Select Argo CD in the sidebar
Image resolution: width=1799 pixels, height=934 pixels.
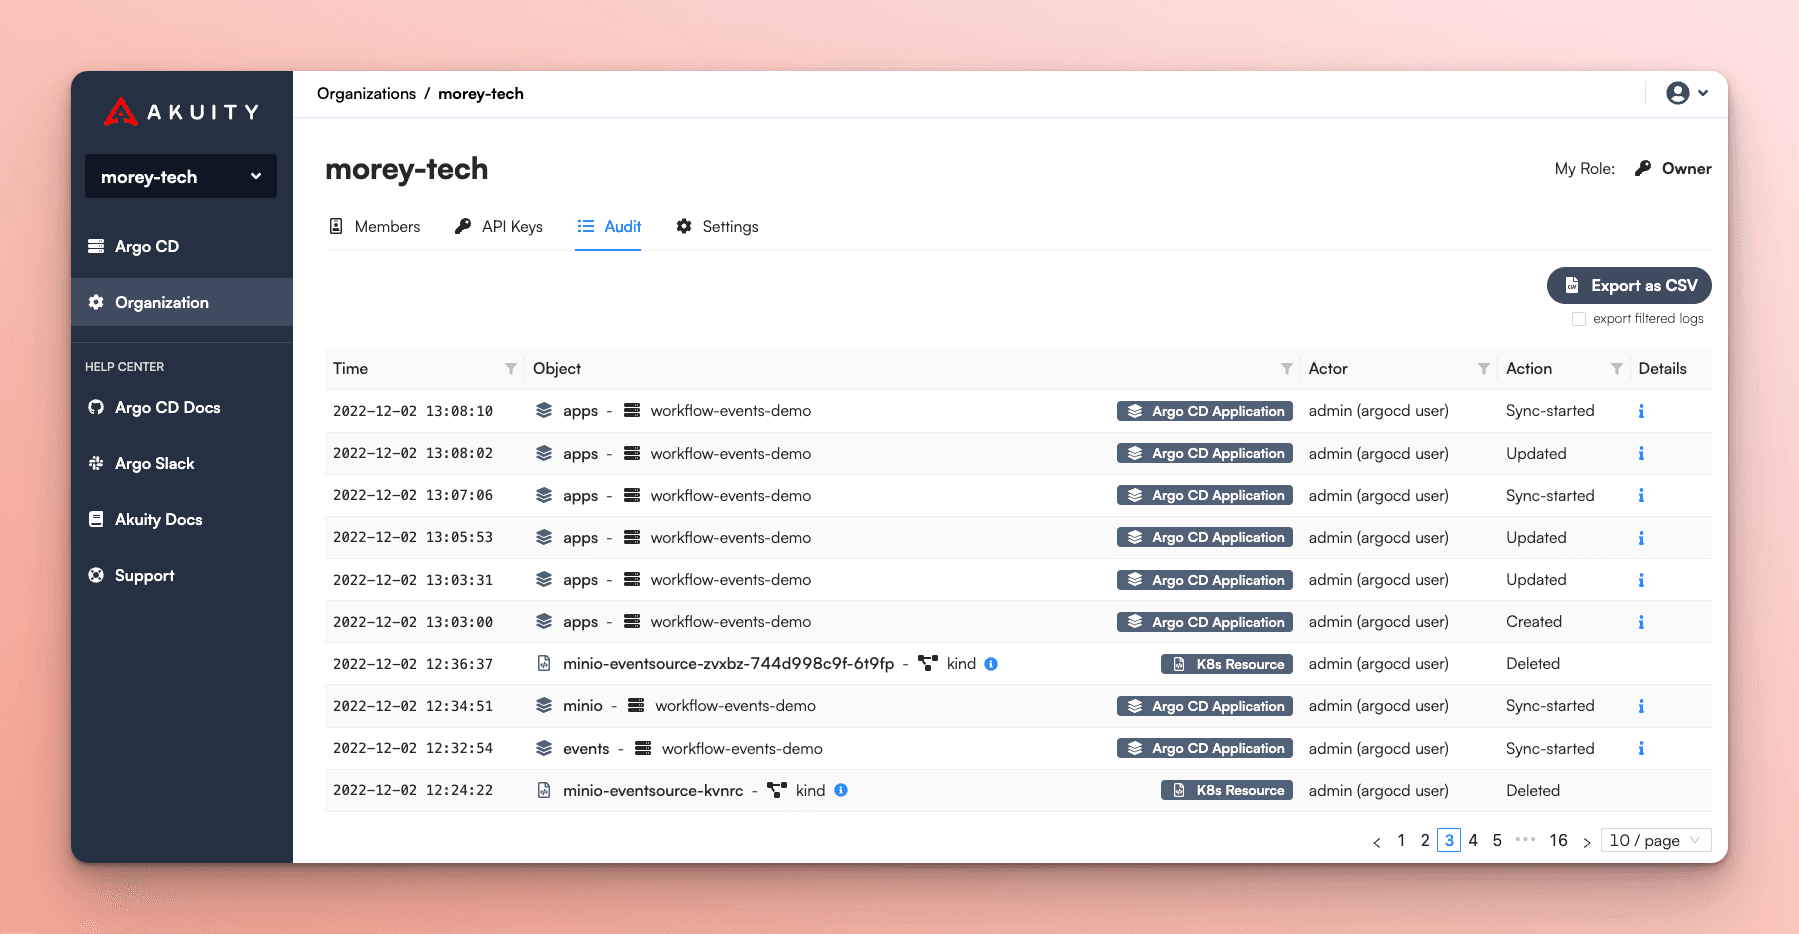point(146,246)
